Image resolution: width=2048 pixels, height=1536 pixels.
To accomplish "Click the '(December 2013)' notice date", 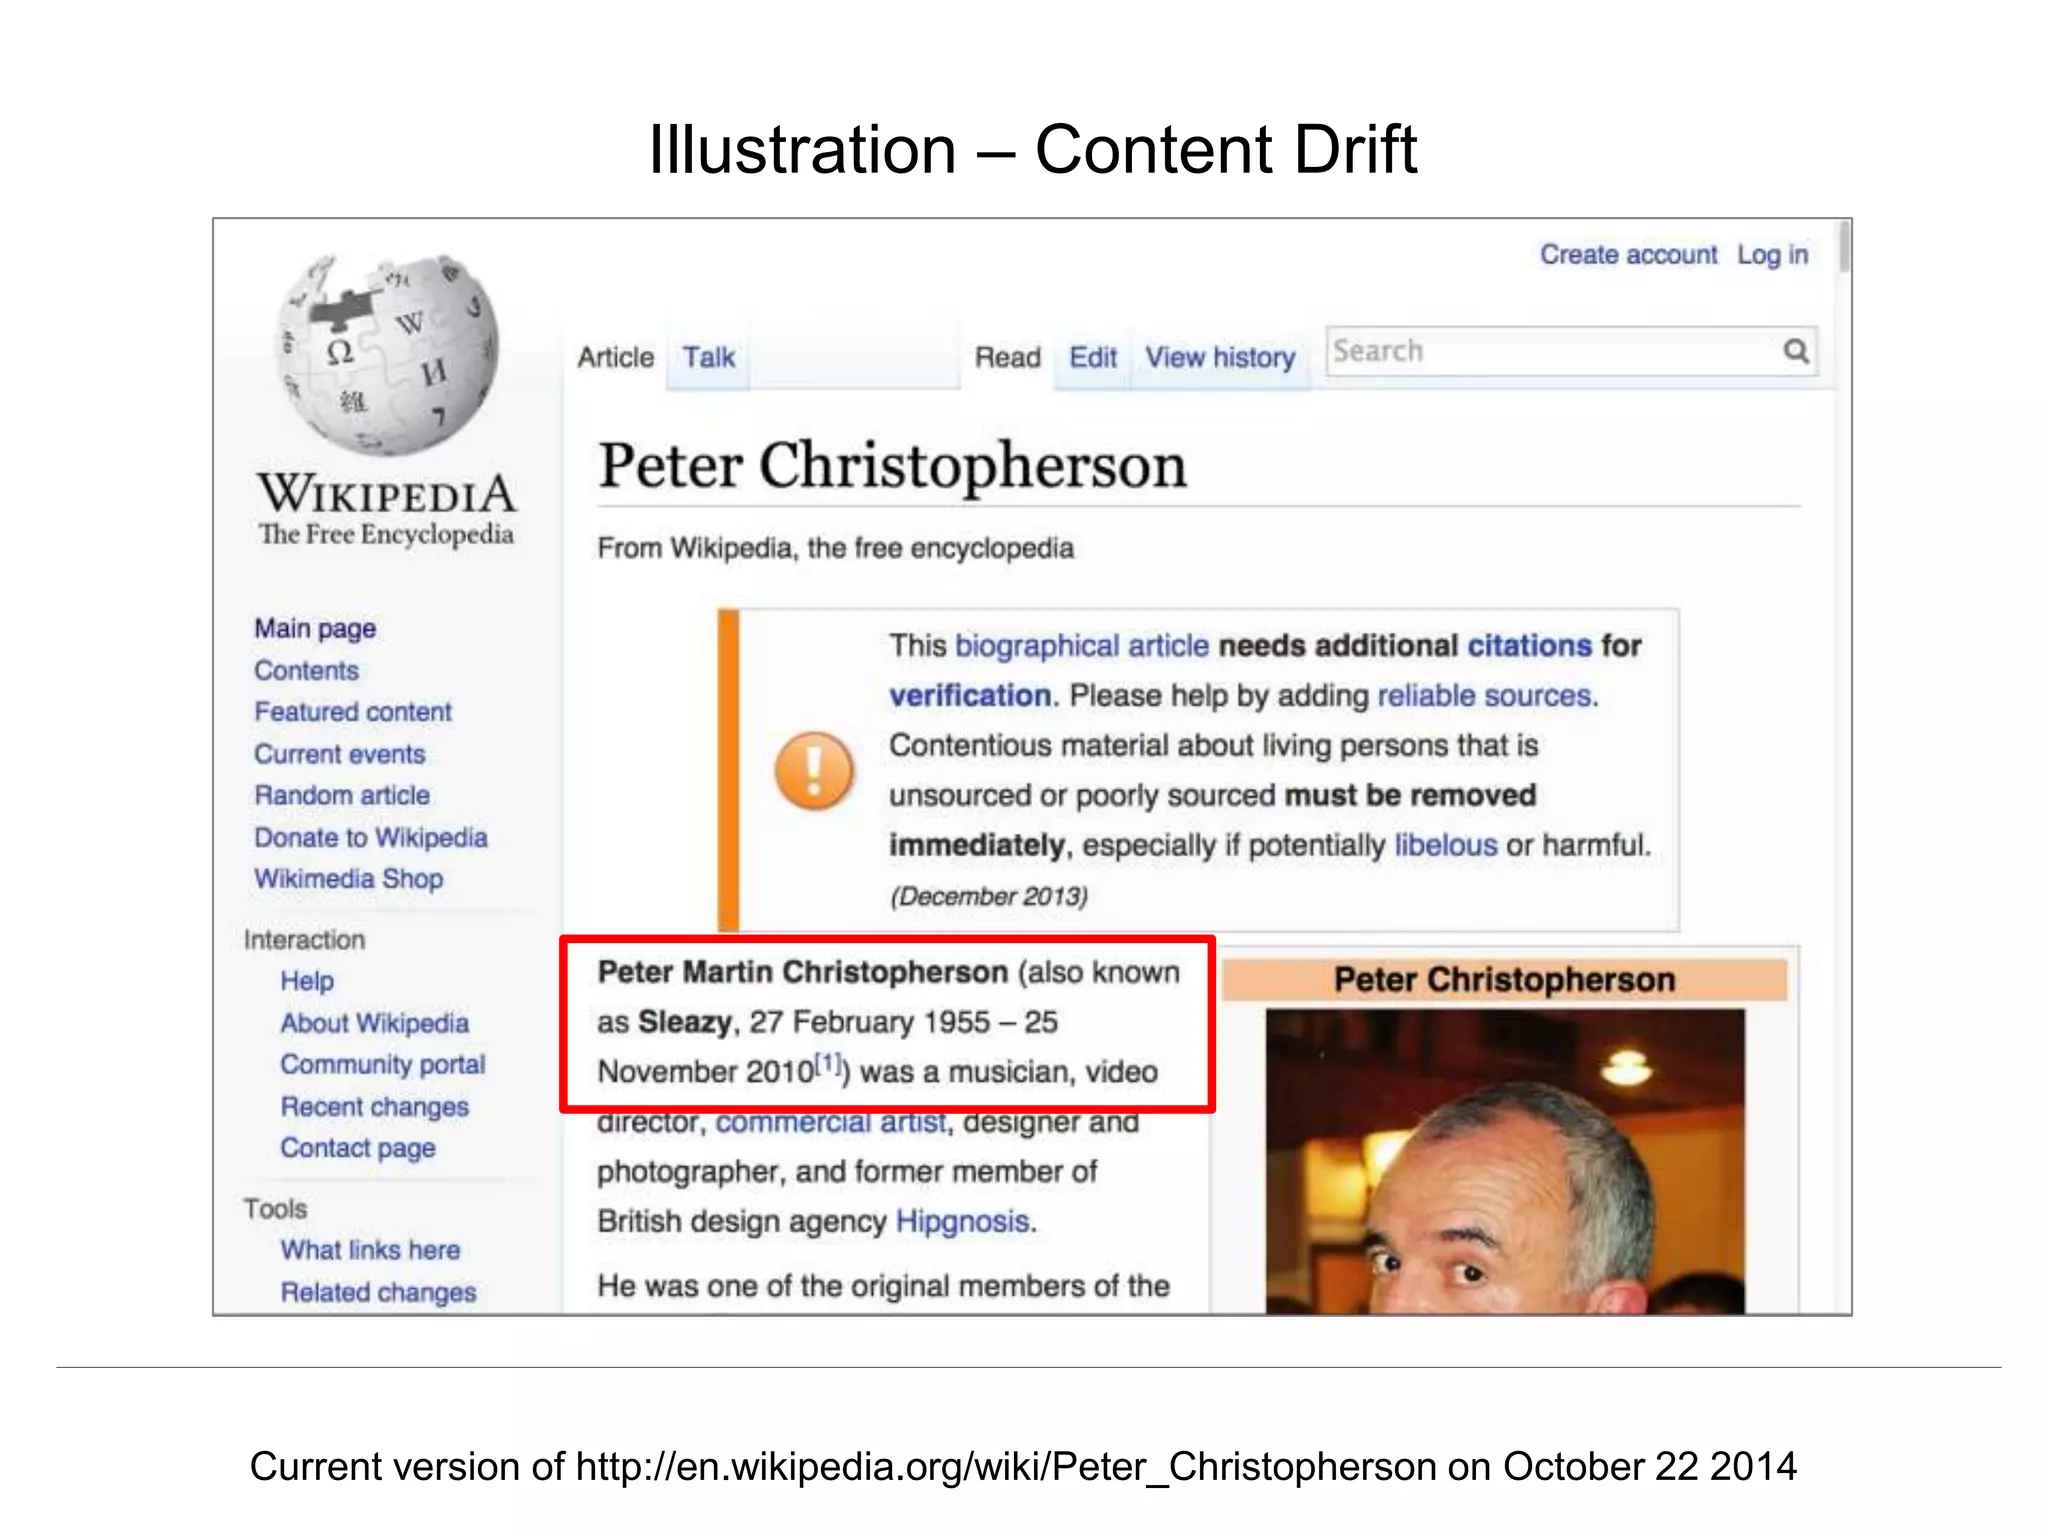I will click(988, 896).
